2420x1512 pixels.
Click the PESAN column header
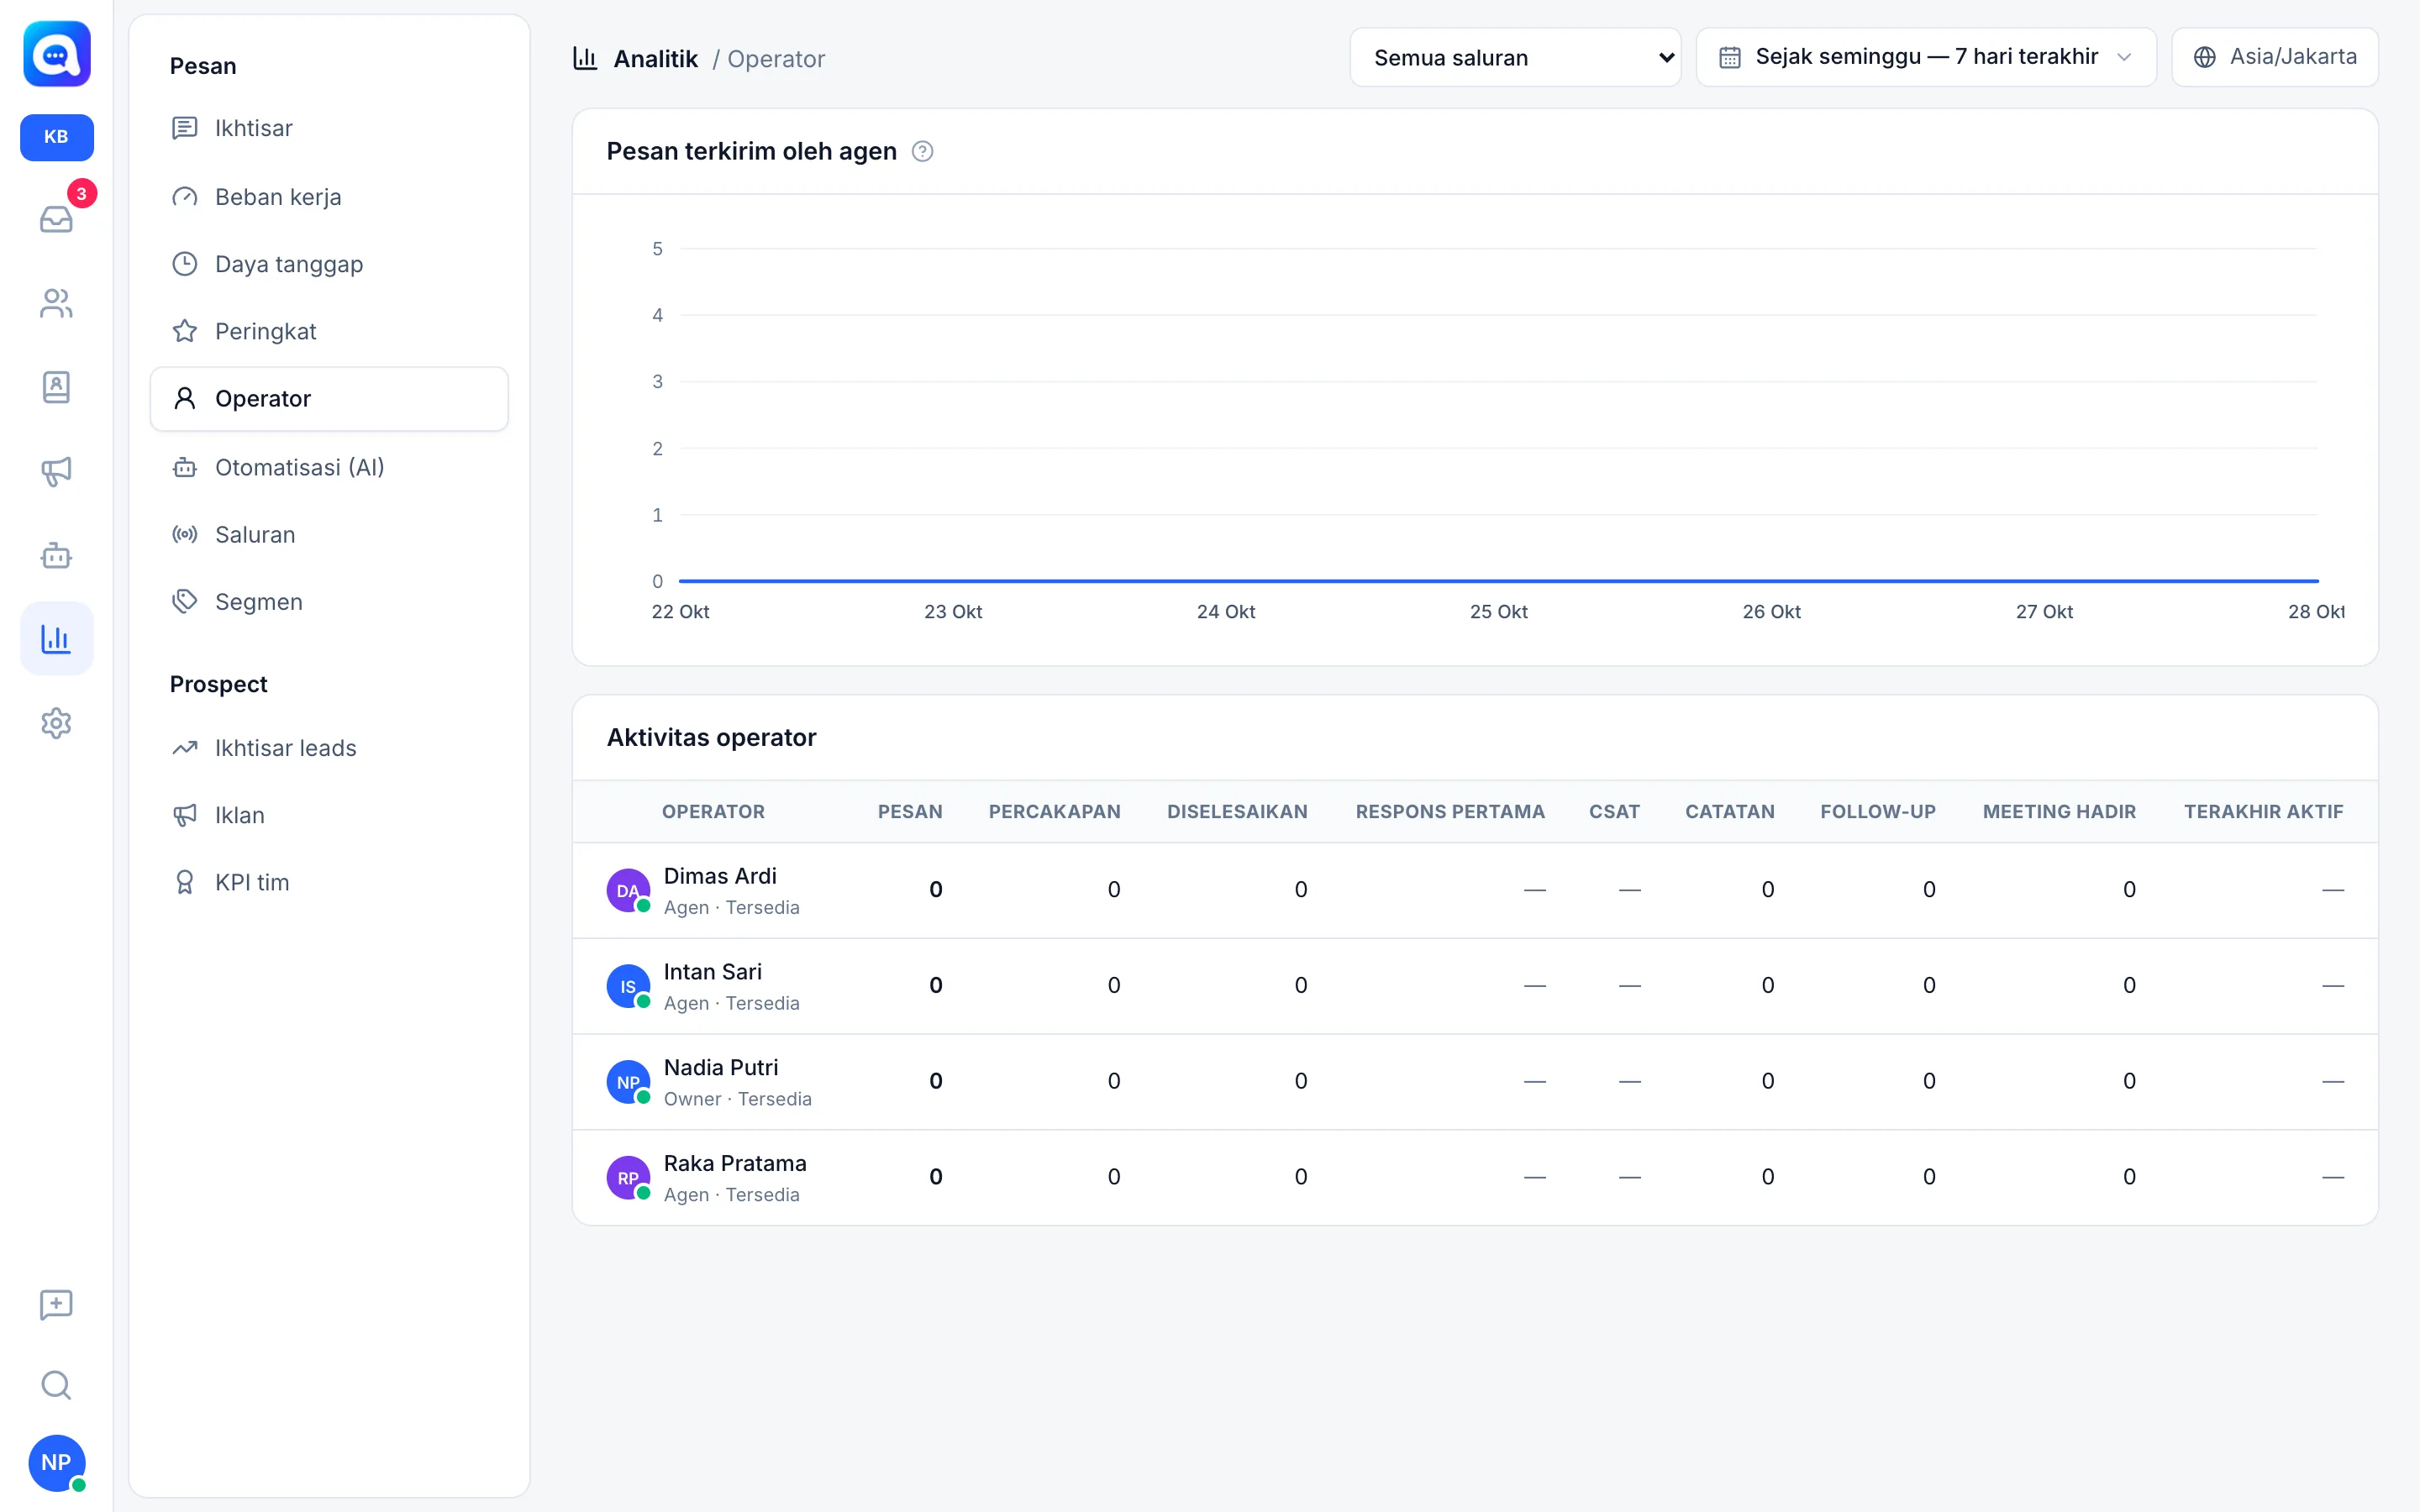pos(910,812)
